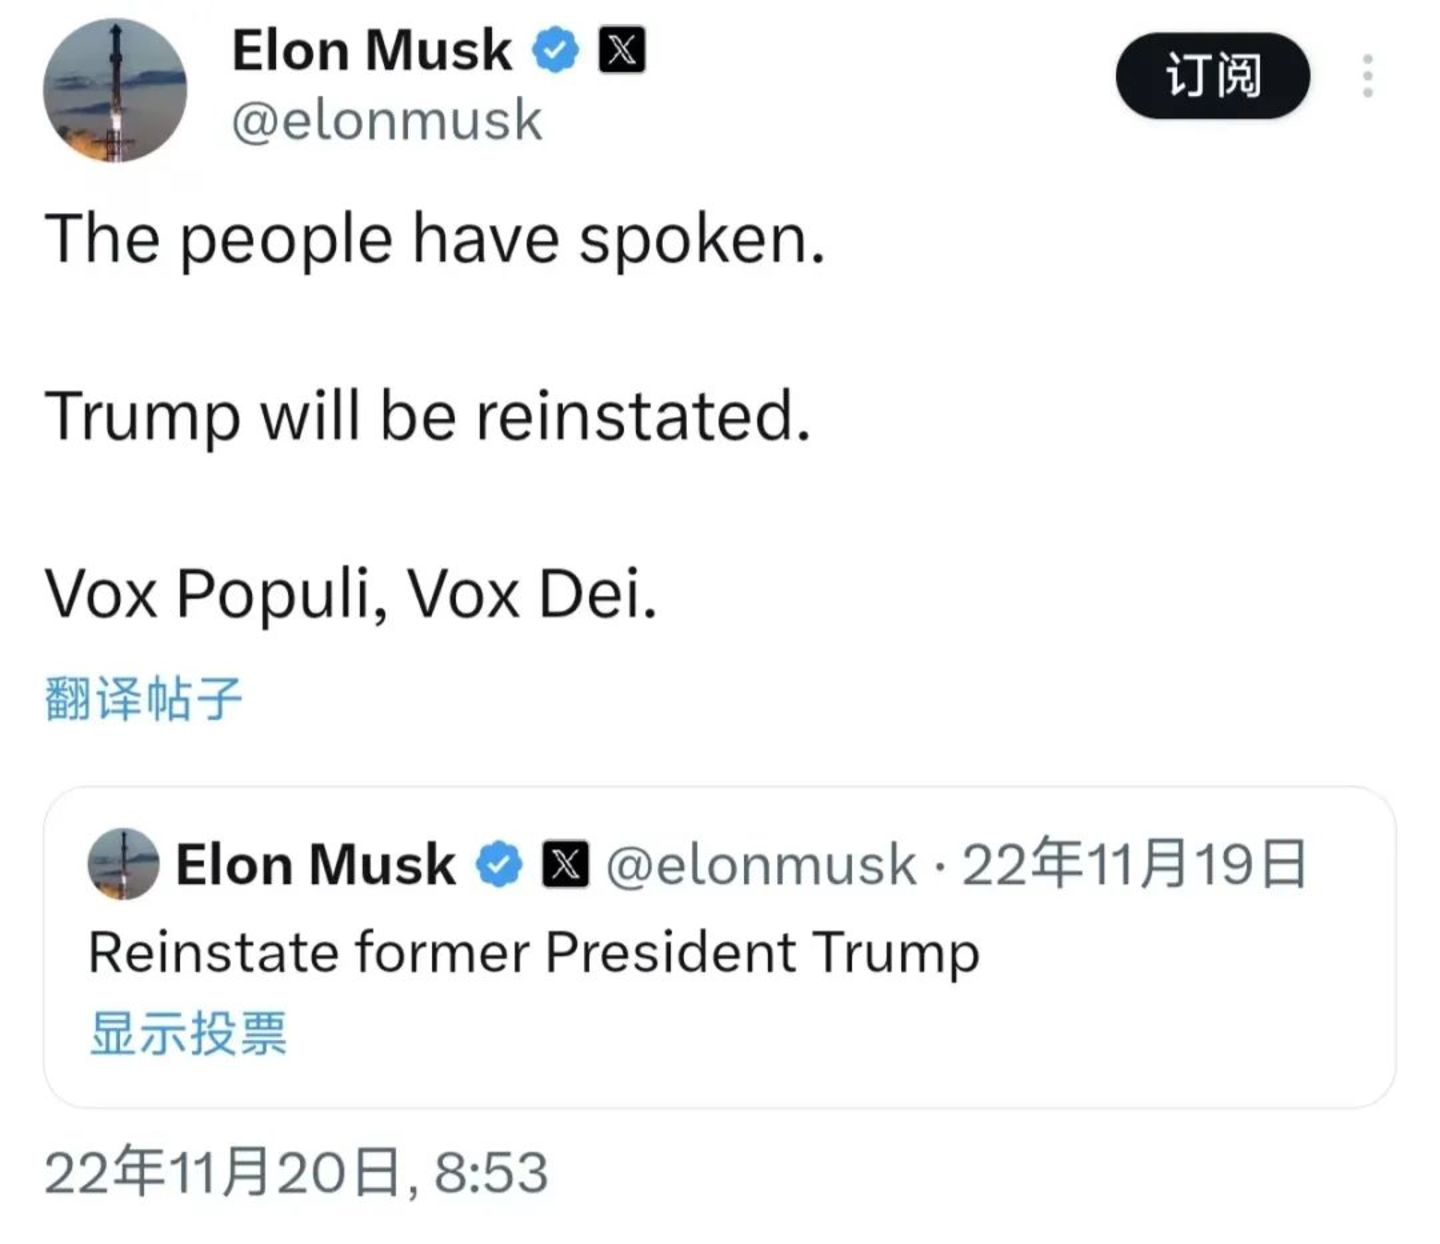1440x1244 pixels.
Task: Click the small avatar in the quoted post
Action: coord(123,864)
